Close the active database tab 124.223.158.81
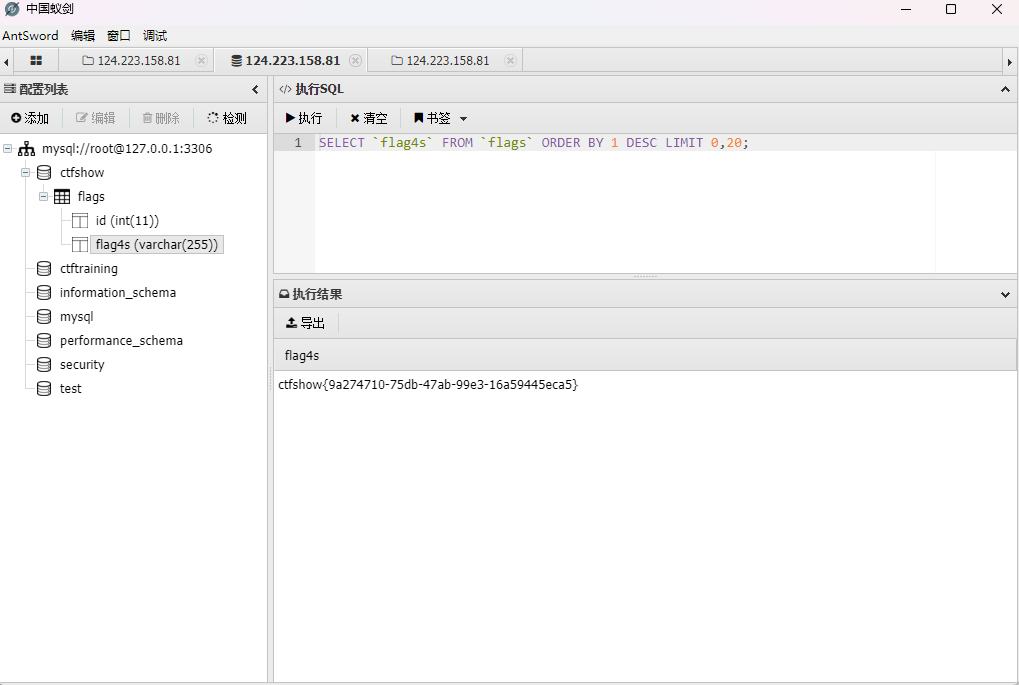The height and width of the screenshot is (685, 1019). tap(355, 61)
